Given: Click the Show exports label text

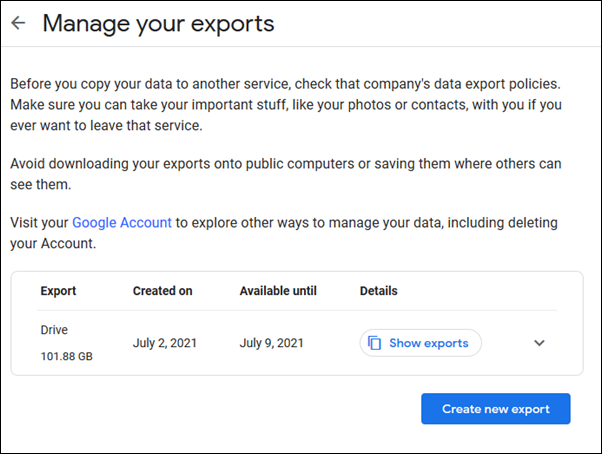Looking at the screenshot, I should 429,343.
